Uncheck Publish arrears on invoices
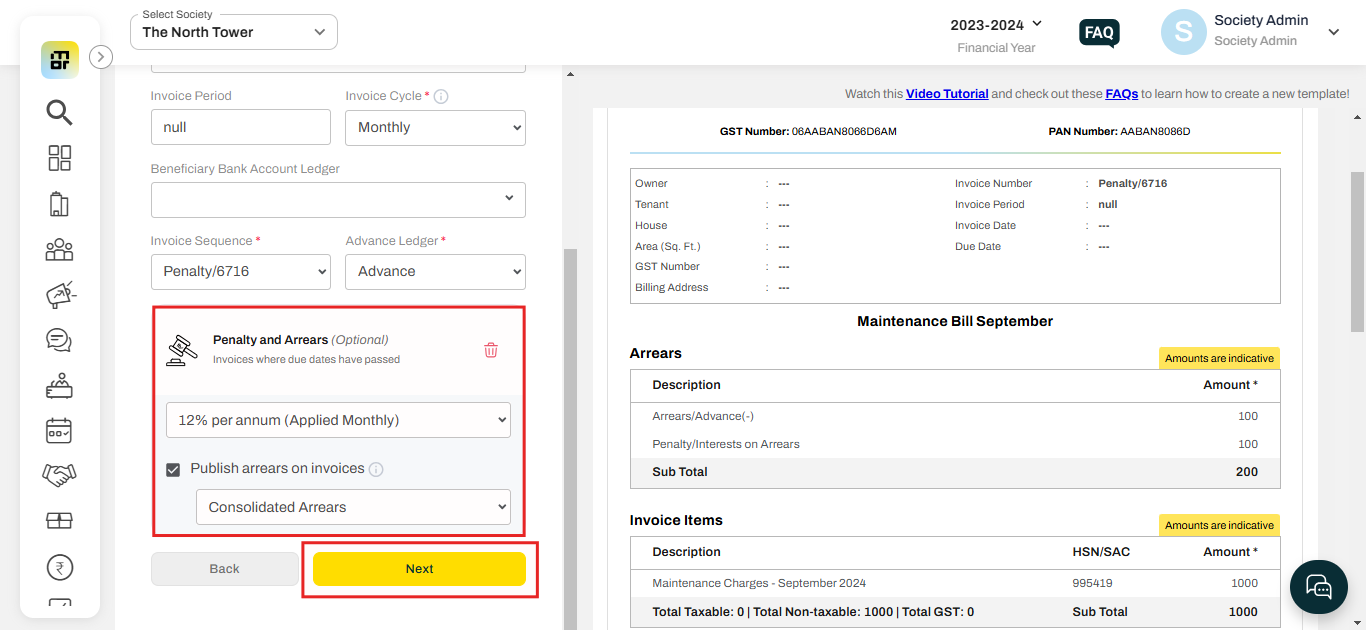The width and height of the screenshot is (1366, 630). point(173,468)
